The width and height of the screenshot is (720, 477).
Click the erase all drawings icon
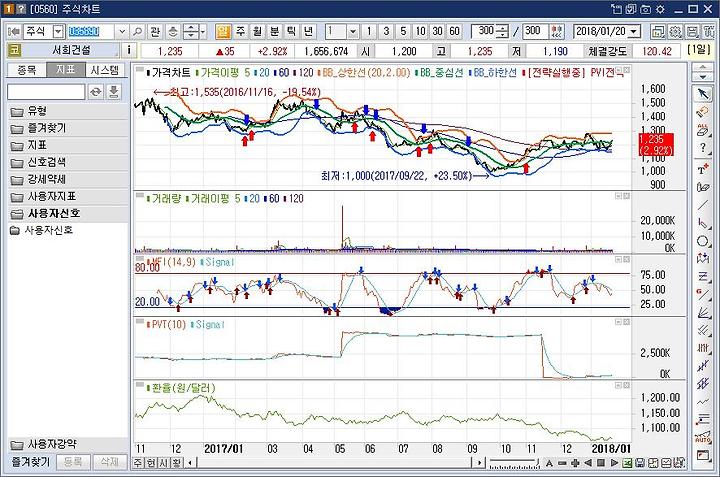click(x=703, y=130)
